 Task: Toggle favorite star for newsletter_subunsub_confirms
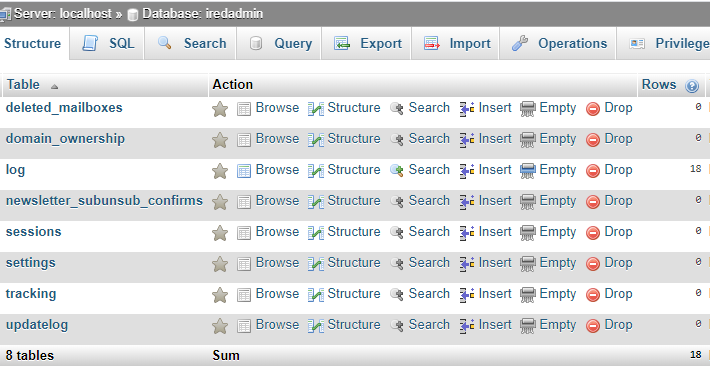pyautogui.click(x=220, y=202)
